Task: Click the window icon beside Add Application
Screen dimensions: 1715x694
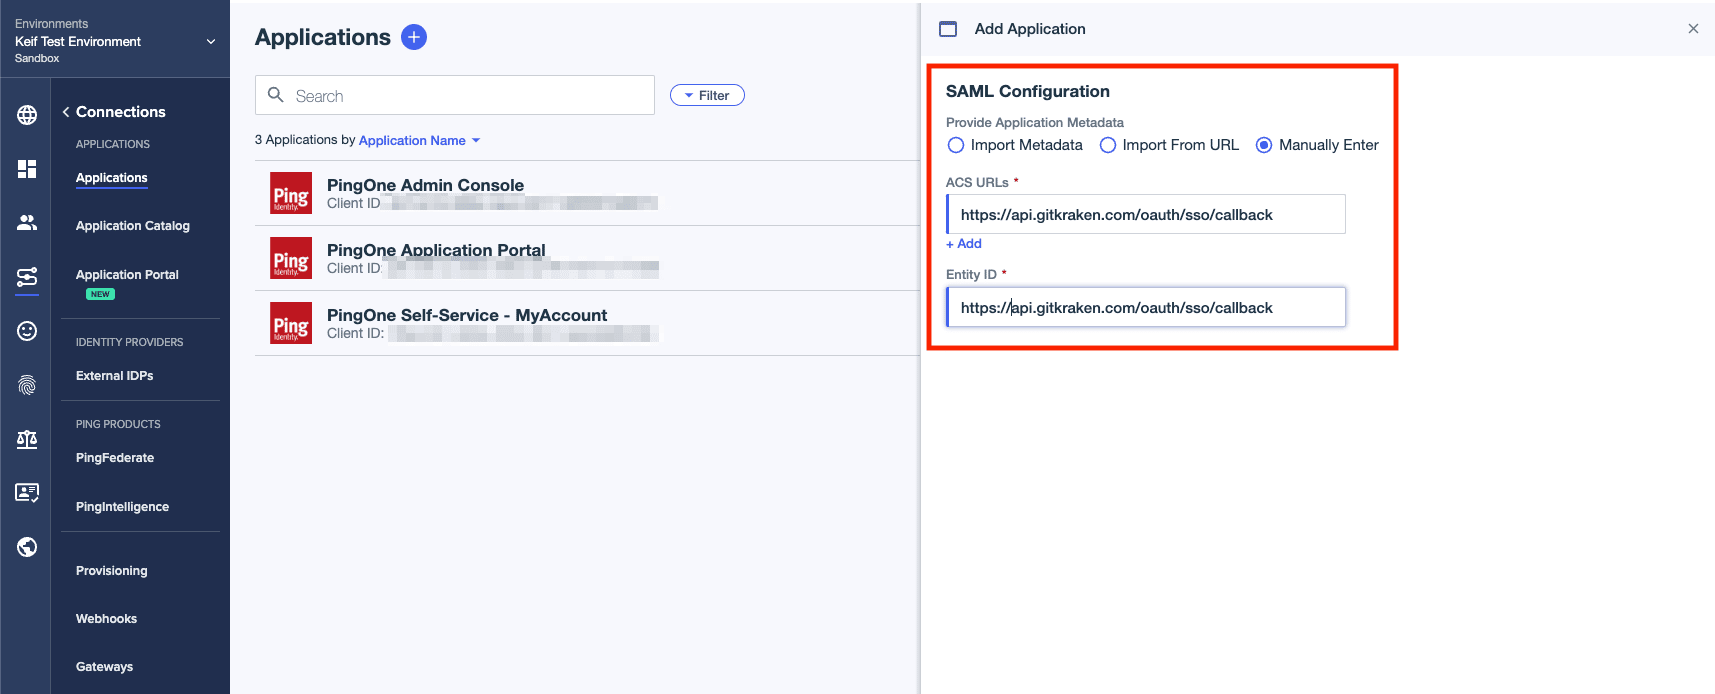Action: [948, 29]
